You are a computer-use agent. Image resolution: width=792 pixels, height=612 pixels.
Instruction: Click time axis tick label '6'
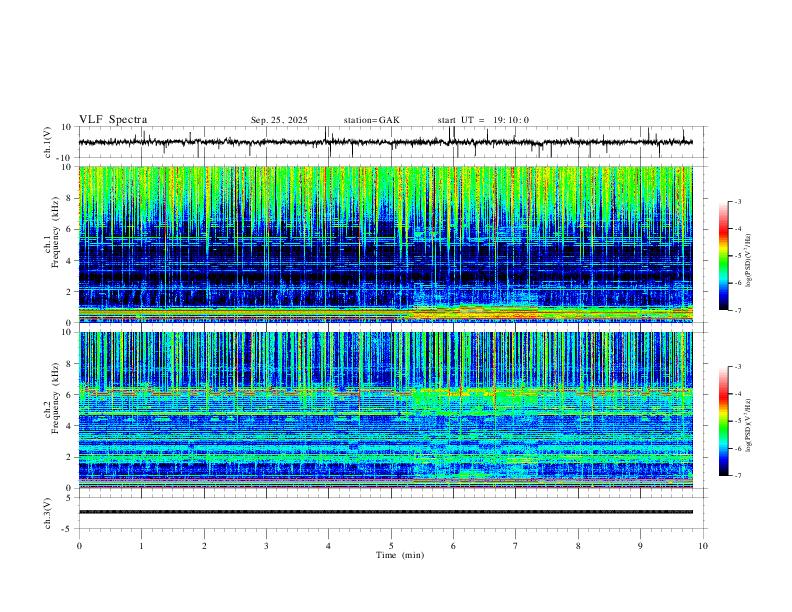click(453, 546)
